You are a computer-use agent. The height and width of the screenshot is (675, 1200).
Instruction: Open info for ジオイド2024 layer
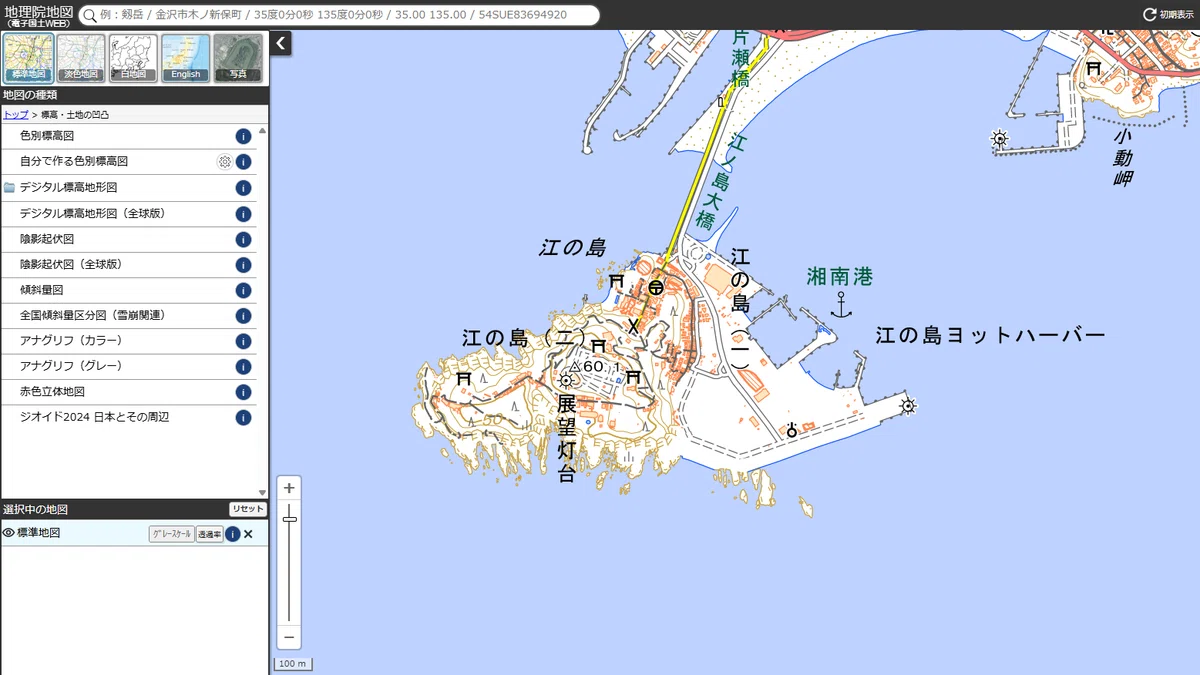(243, 418)
